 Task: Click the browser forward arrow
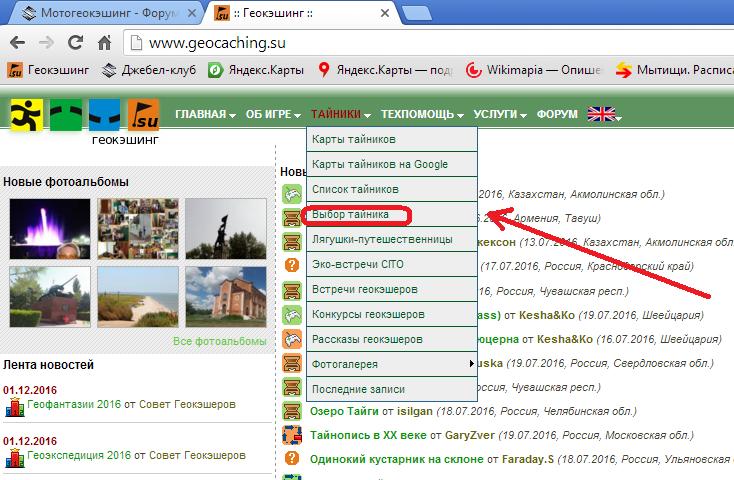point(46,43)
